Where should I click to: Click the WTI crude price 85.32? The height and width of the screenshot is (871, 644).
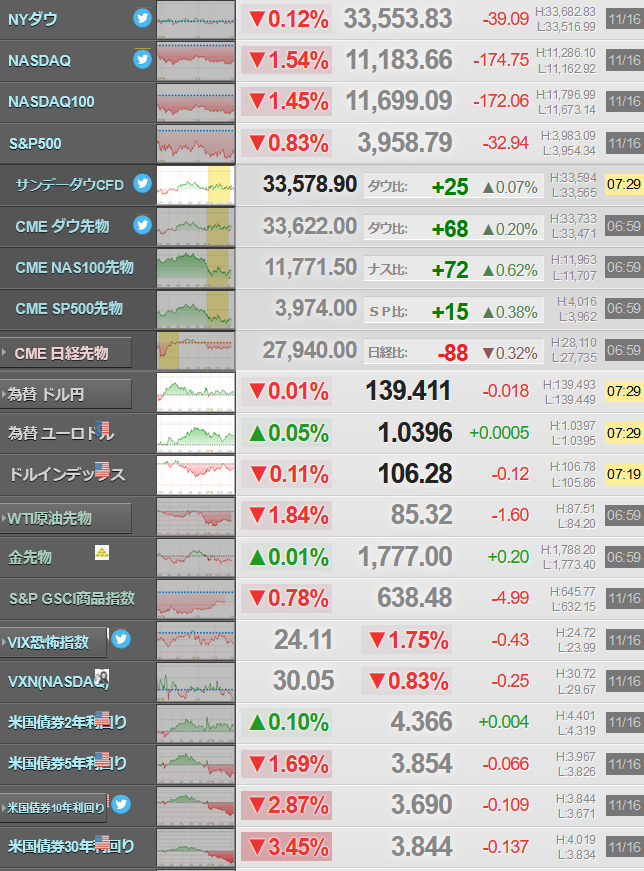pyautogui.click(x=421, y=514)
